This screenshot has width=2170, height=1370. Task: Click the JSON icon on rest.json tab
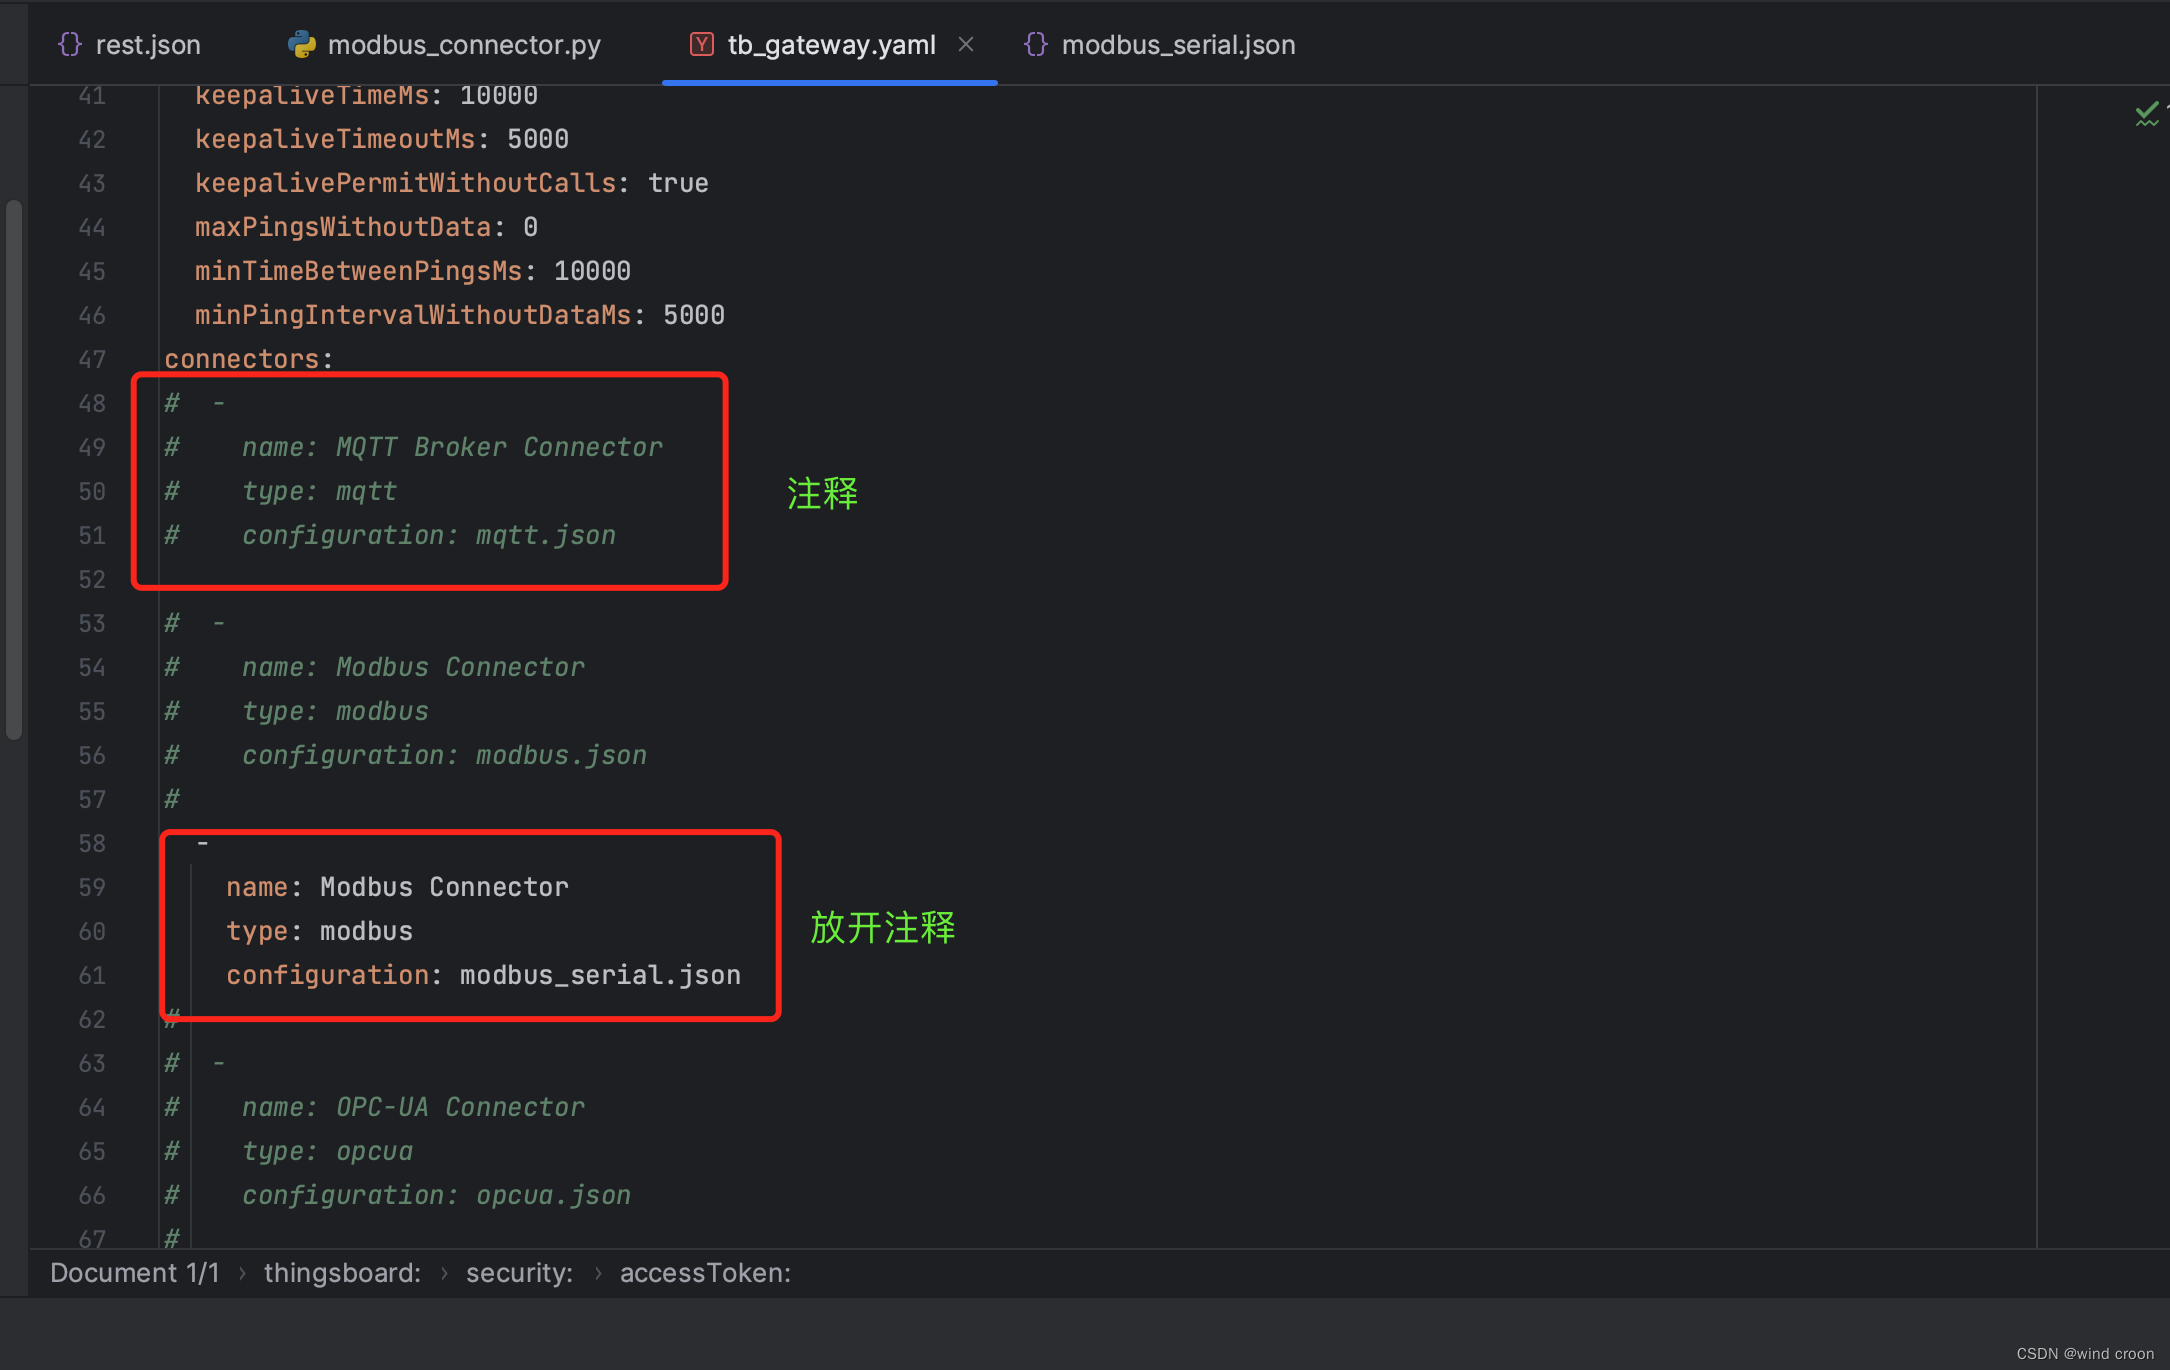pos(70,45)
